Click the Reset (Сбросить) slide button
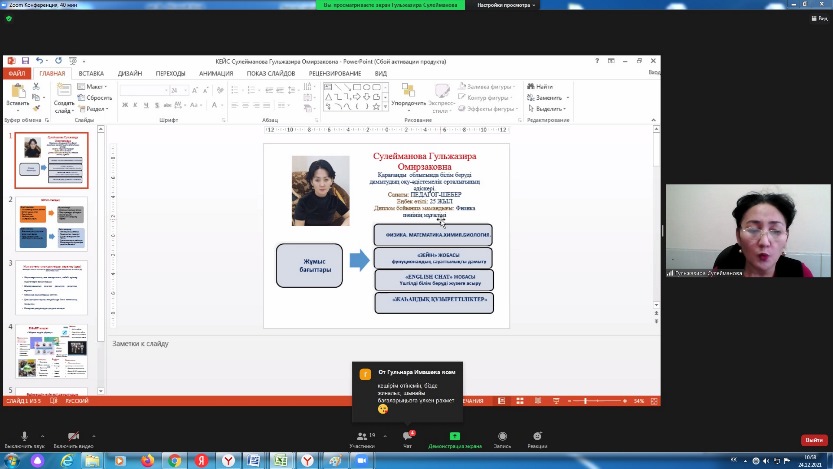Viewport: 833px width, 469px height. point(98,98)
